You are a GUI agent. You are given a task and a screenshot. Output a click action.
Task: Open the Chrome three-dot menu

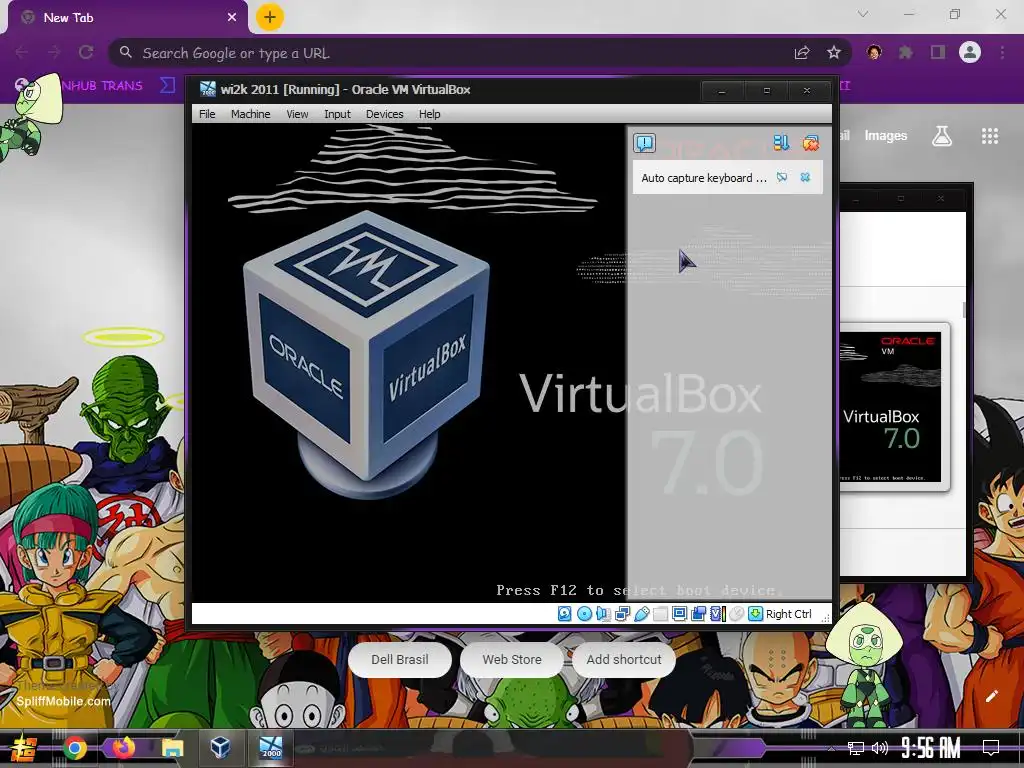click(1002, 52)
